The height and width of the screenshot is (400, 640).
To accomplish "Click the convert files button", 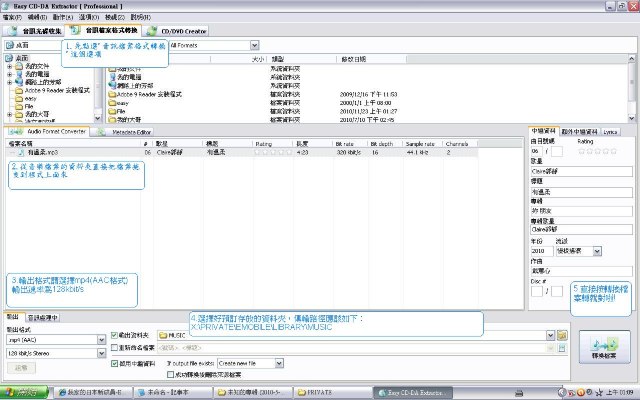I will (604, 347).
